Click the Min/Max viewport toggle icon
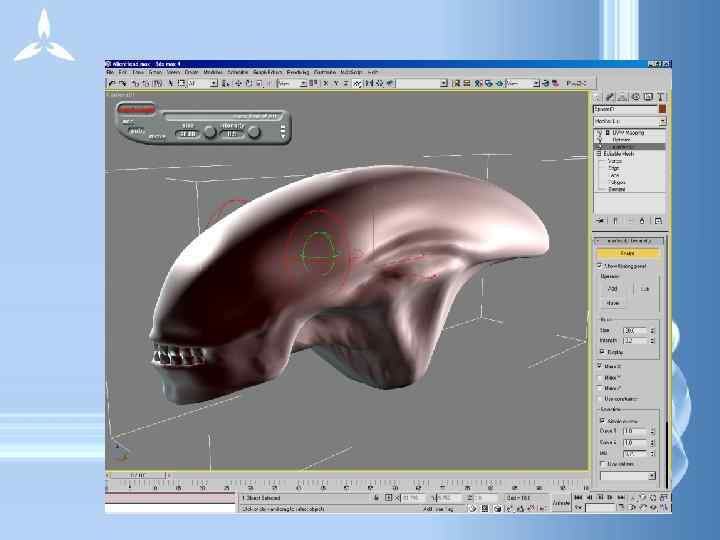The width and height of the screenshot is (720, 540). point(664,507)
